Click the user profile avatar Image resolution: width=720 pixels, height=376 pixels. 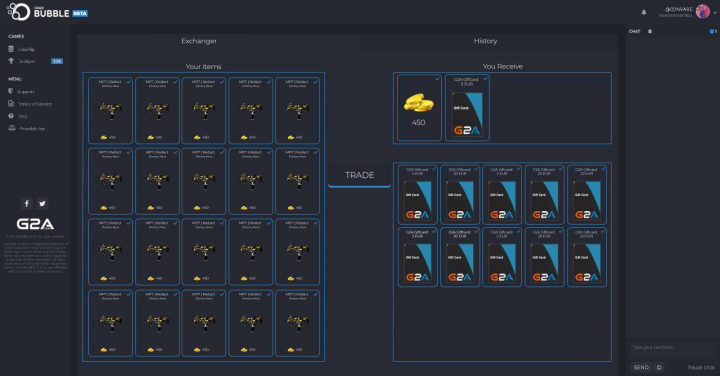click(703, 11)
